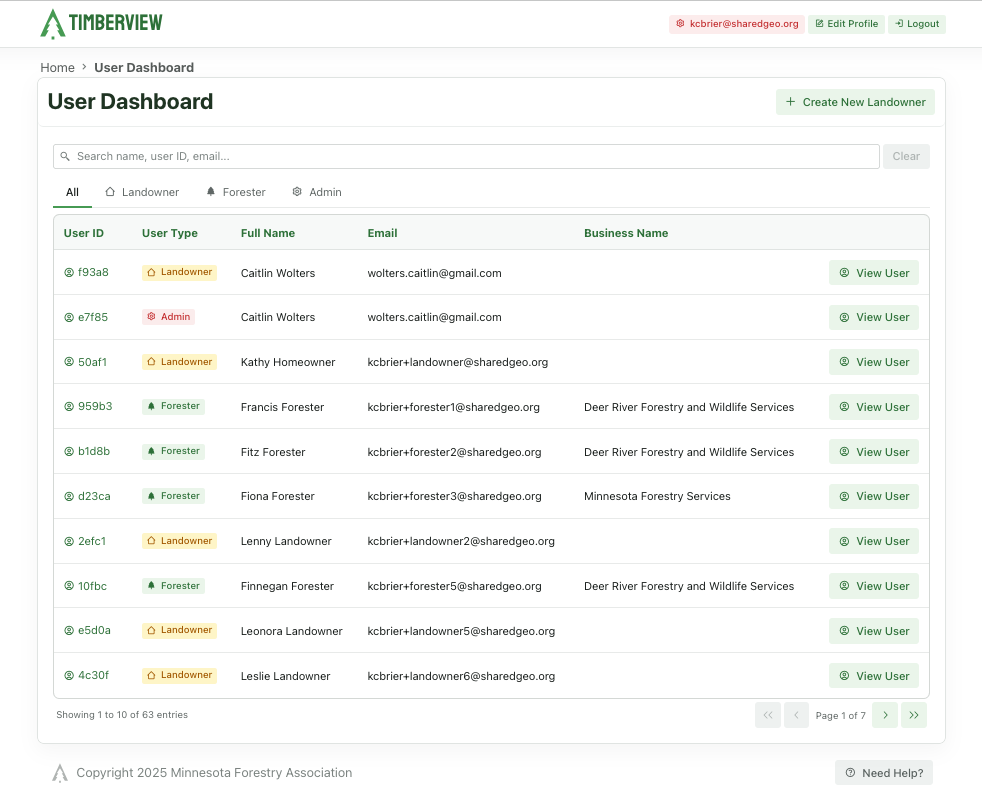The image size is (982, 801).
Task: Click user icon beside ID 10fbc
Action: (69, 586)
